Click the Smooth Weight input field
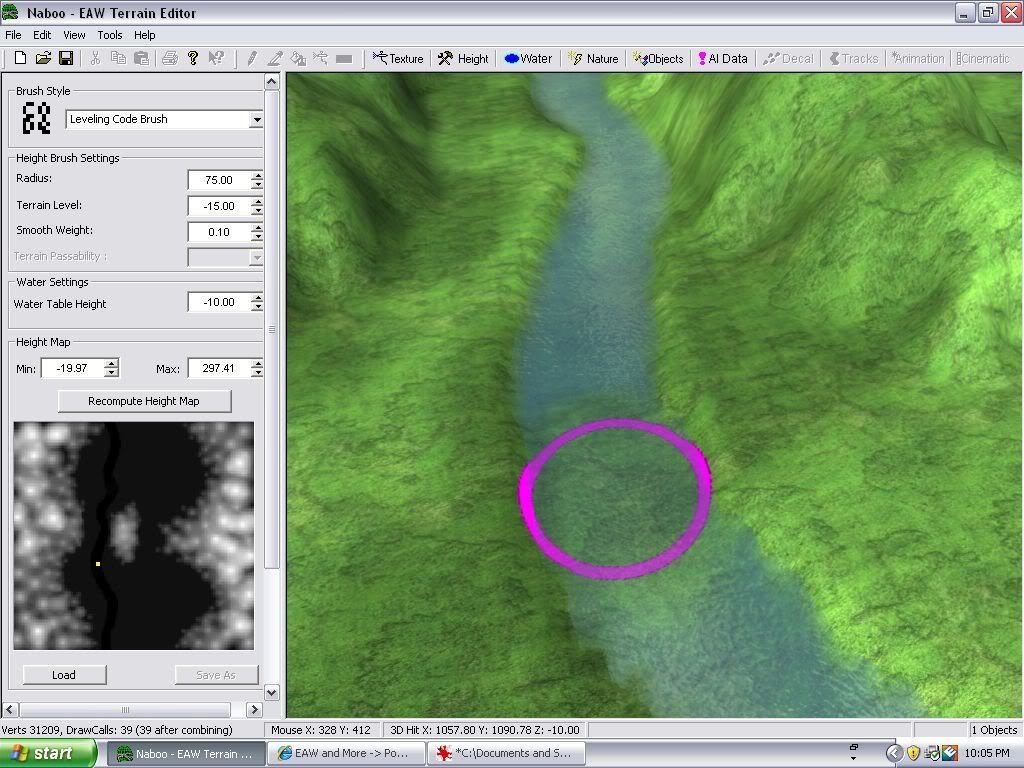Viewport: 1024px width, 768px height. coord(219,232)
